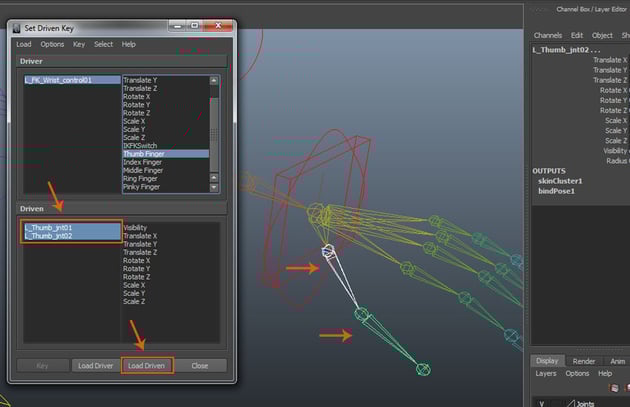
Task: Click the Load Driven button
Action: [147, 366]
